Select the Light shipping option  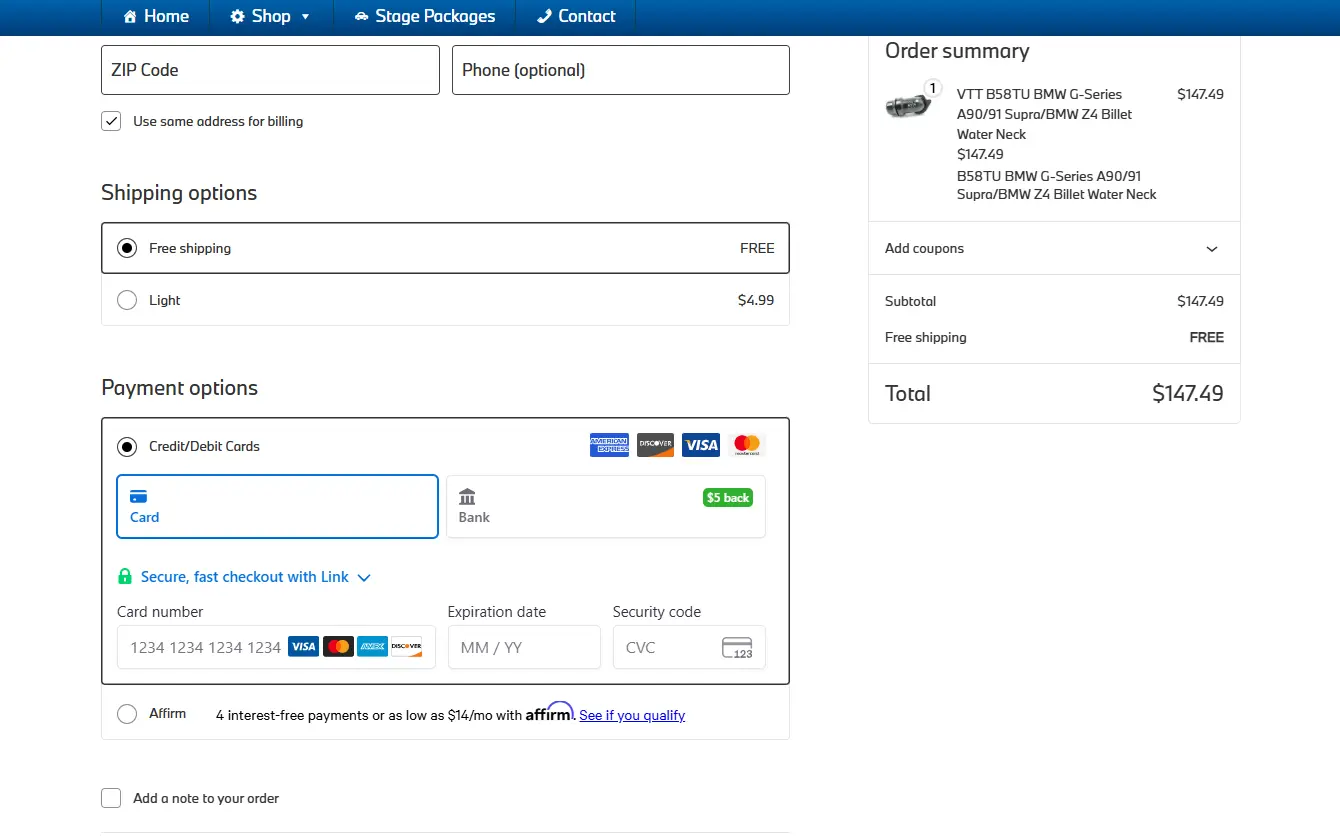[x=127, y=300]
